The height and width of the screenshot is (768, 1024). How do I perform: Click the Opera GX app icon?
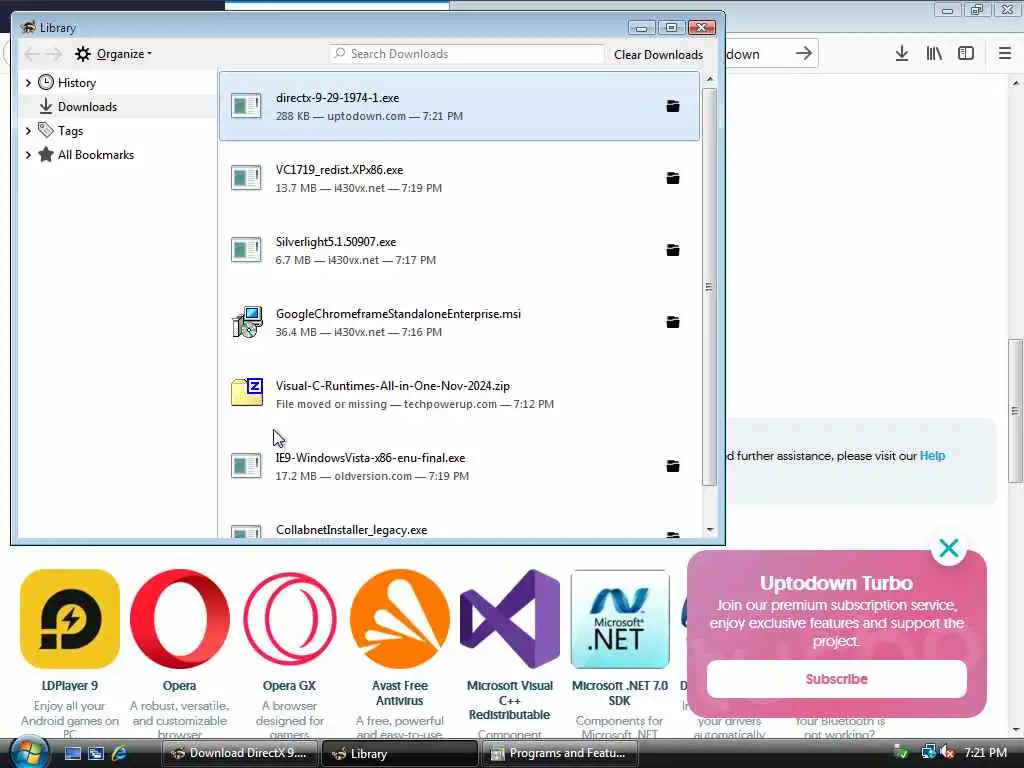pyautogui.click(x=289, y=618)
